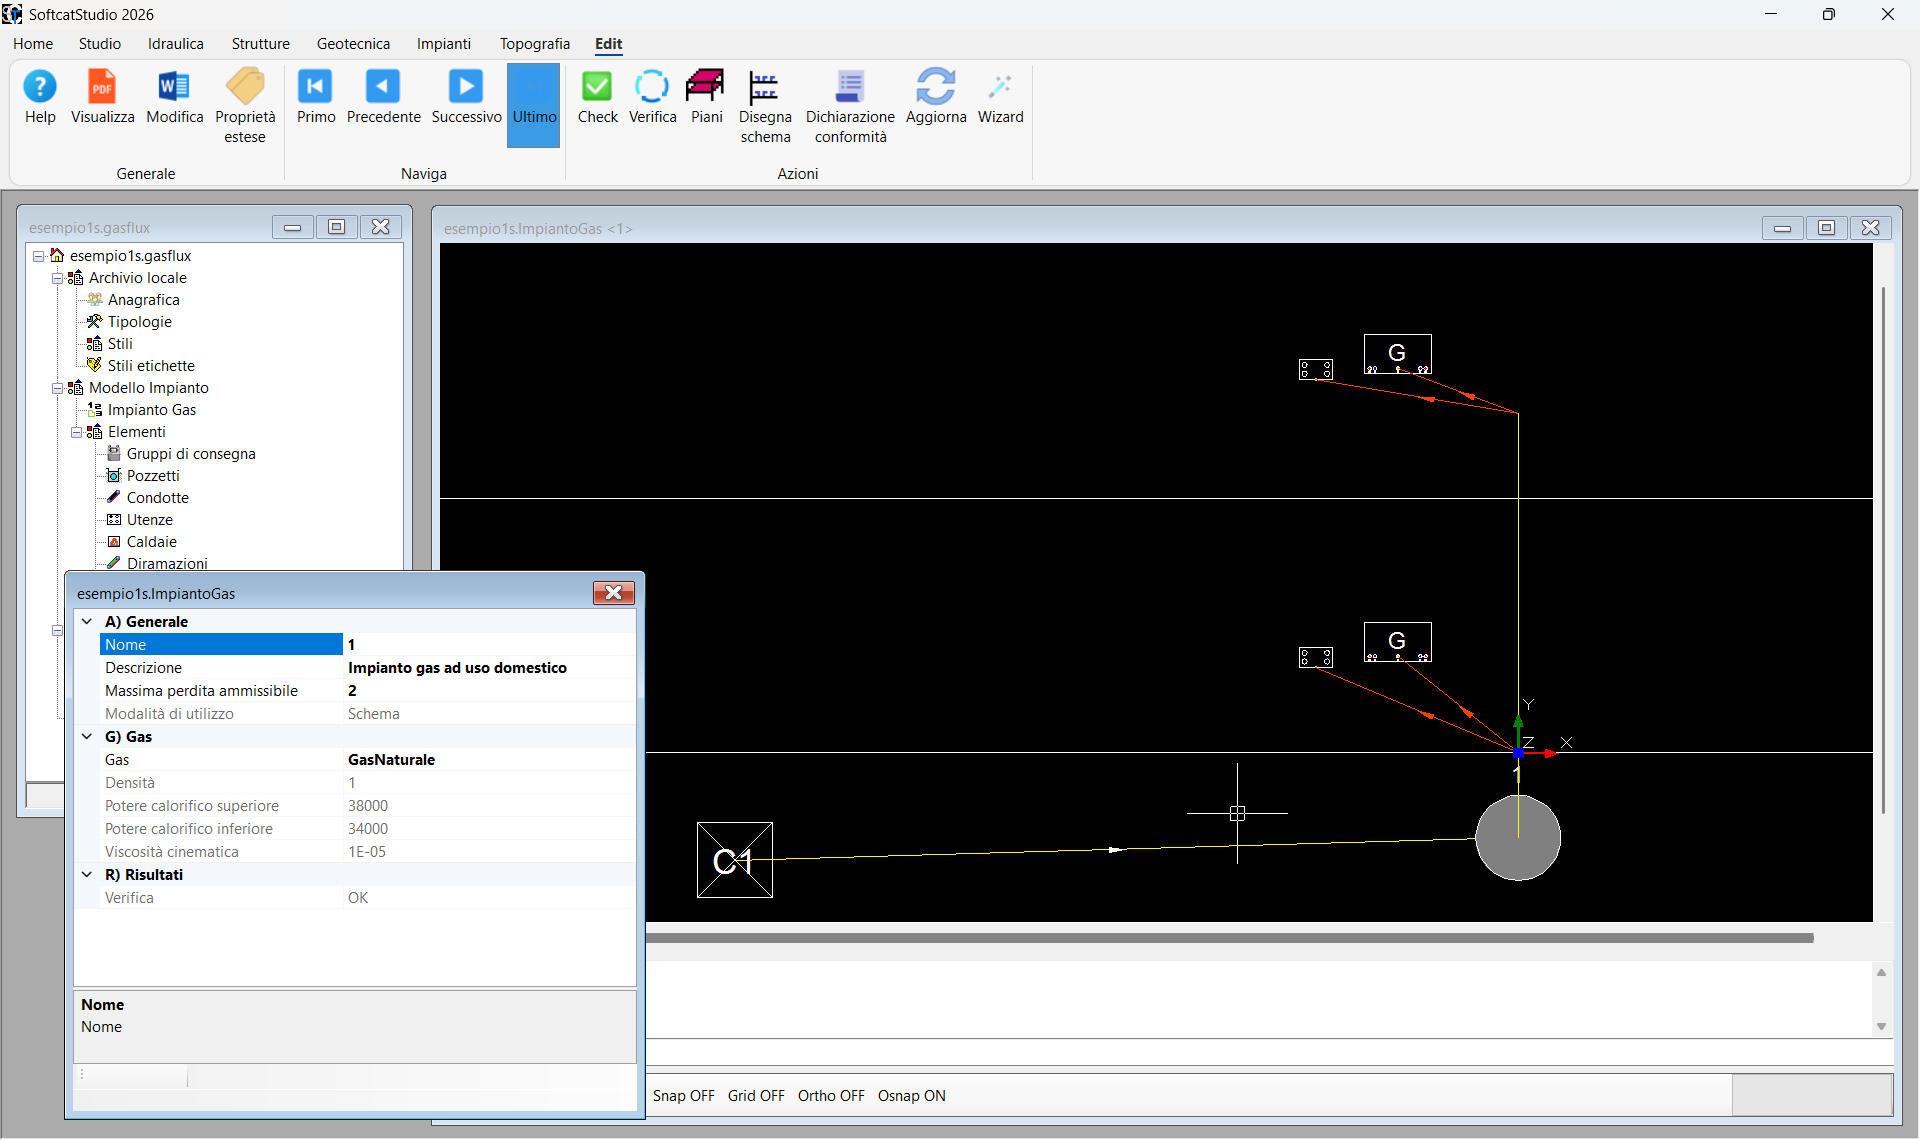Collapse the Modello Impianto node
Image resolution: width=1920 pixels, height=1140 pixels.
(57, 388)
